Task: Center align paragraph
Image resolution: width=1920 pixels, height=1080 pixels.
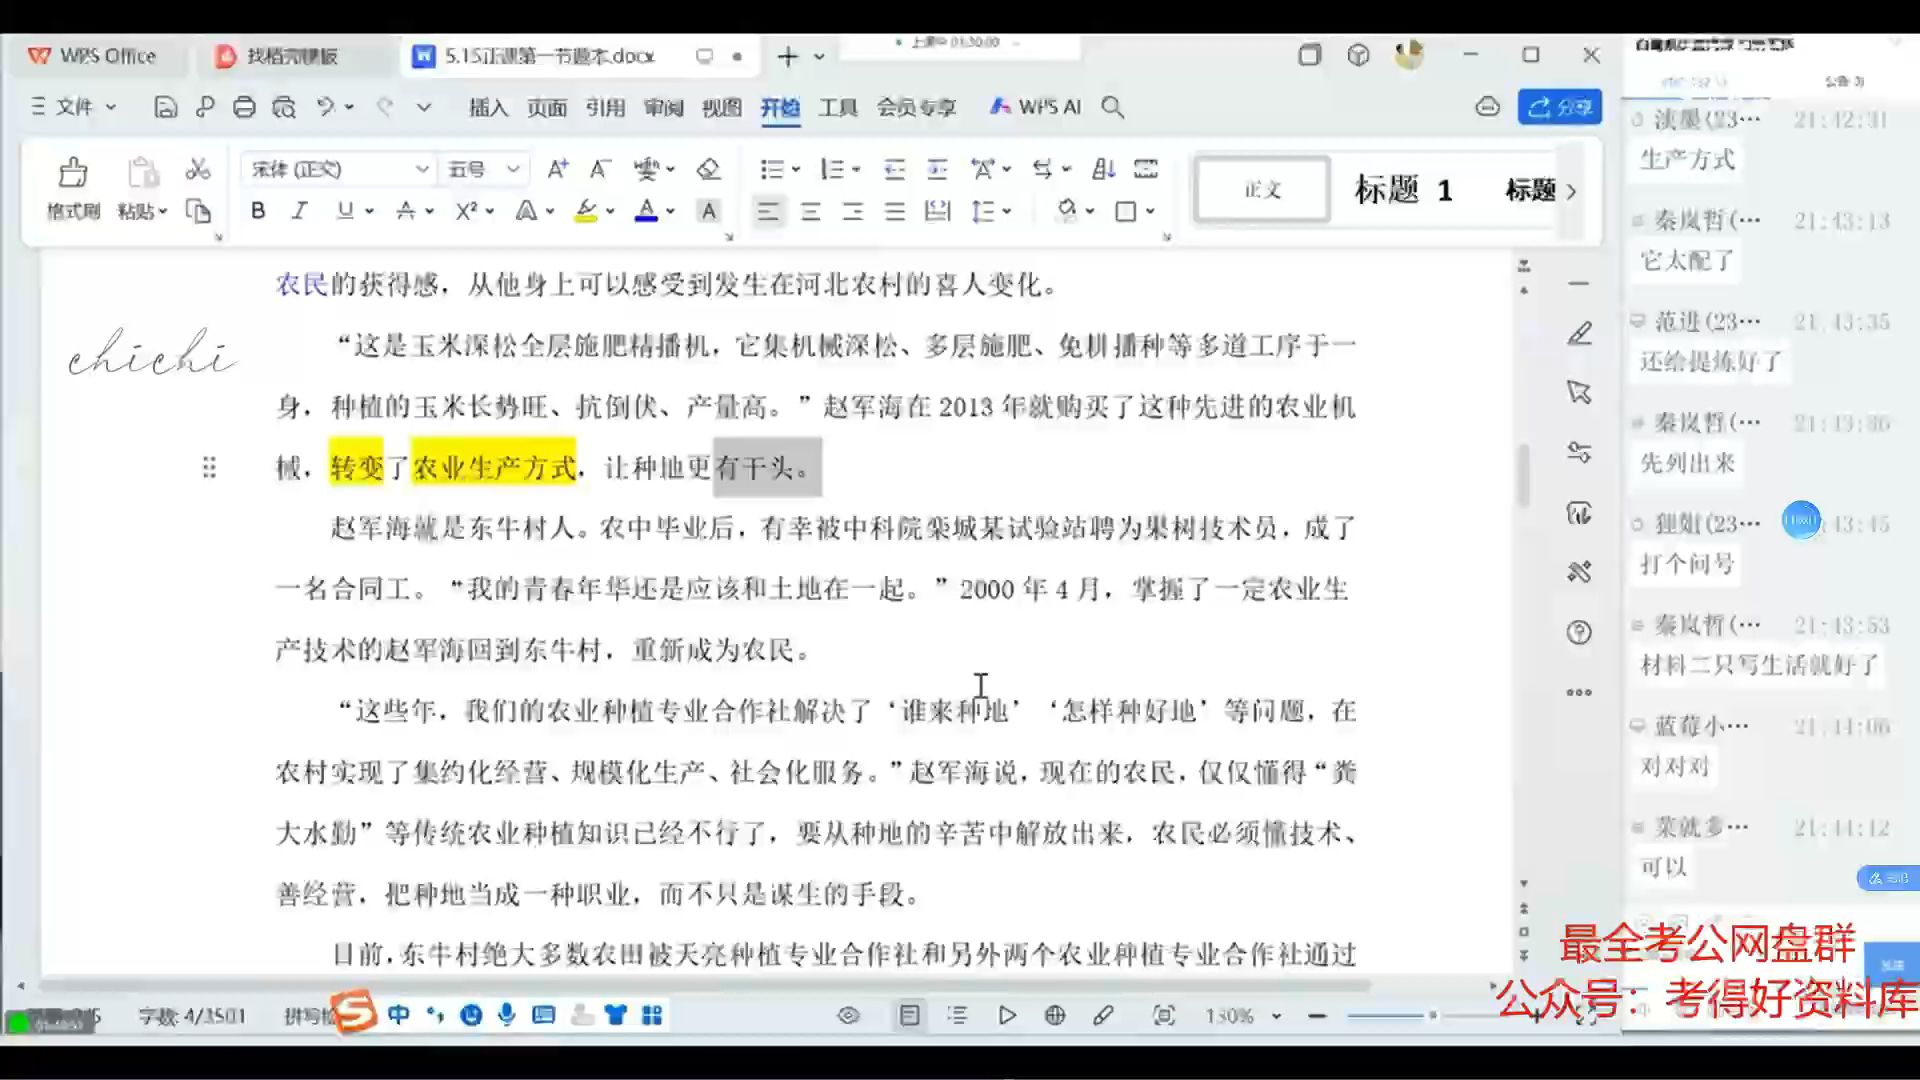Action: point(811,211)
